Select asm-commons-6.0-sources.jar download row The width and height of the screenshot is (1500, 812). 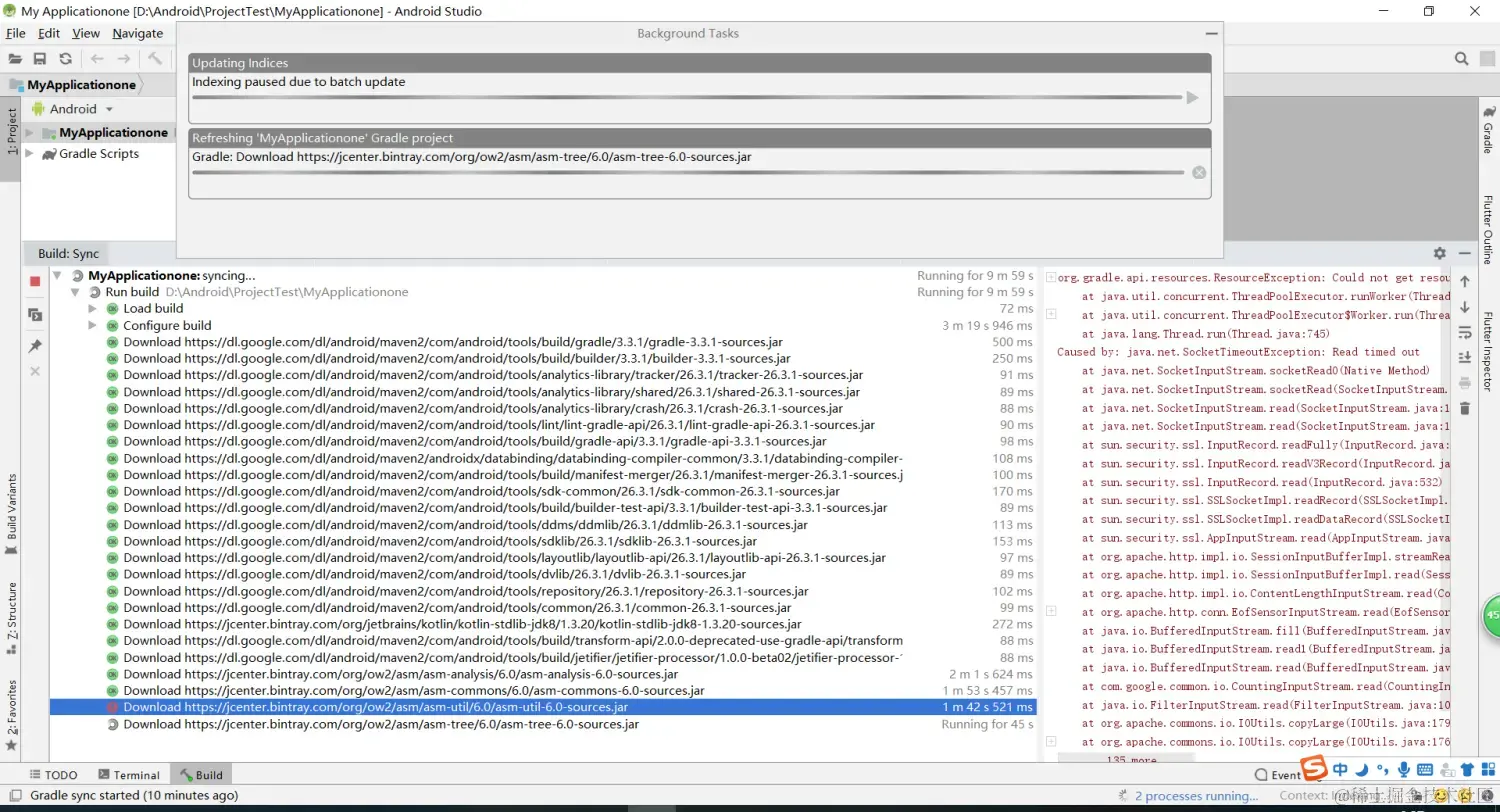point(543,690)
